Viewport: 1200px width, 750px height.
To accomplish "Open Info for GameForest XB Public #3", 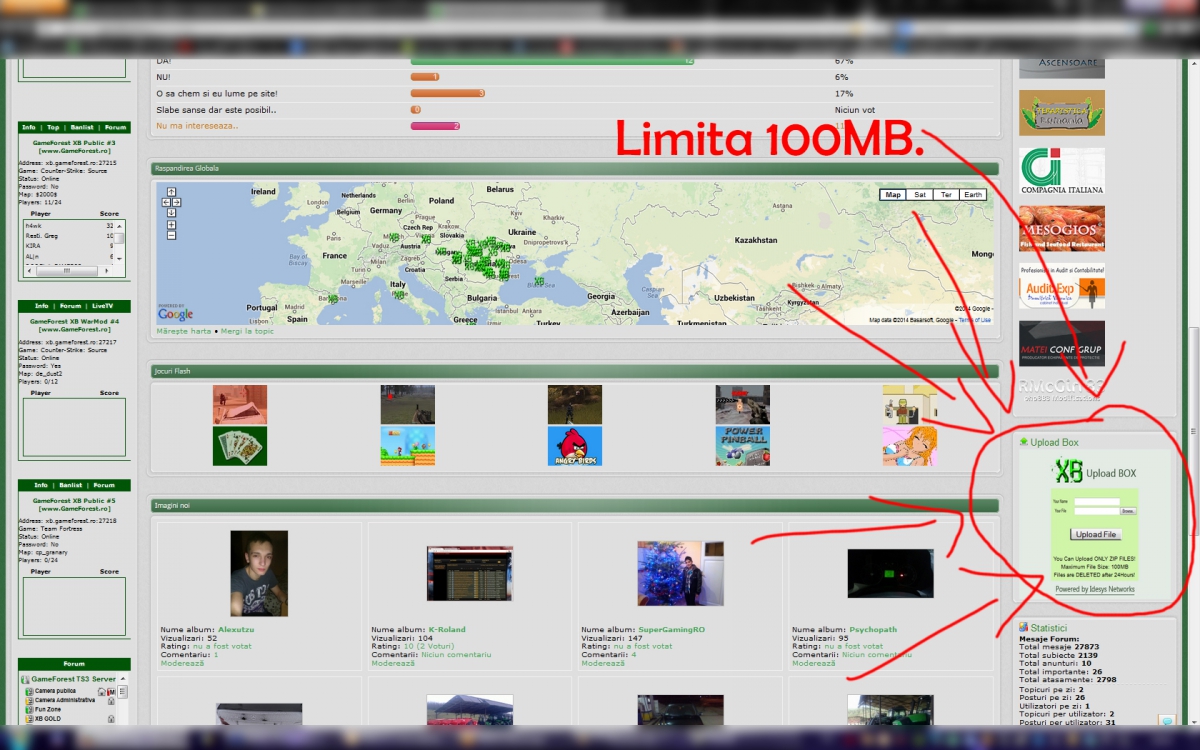I will 29,128.
